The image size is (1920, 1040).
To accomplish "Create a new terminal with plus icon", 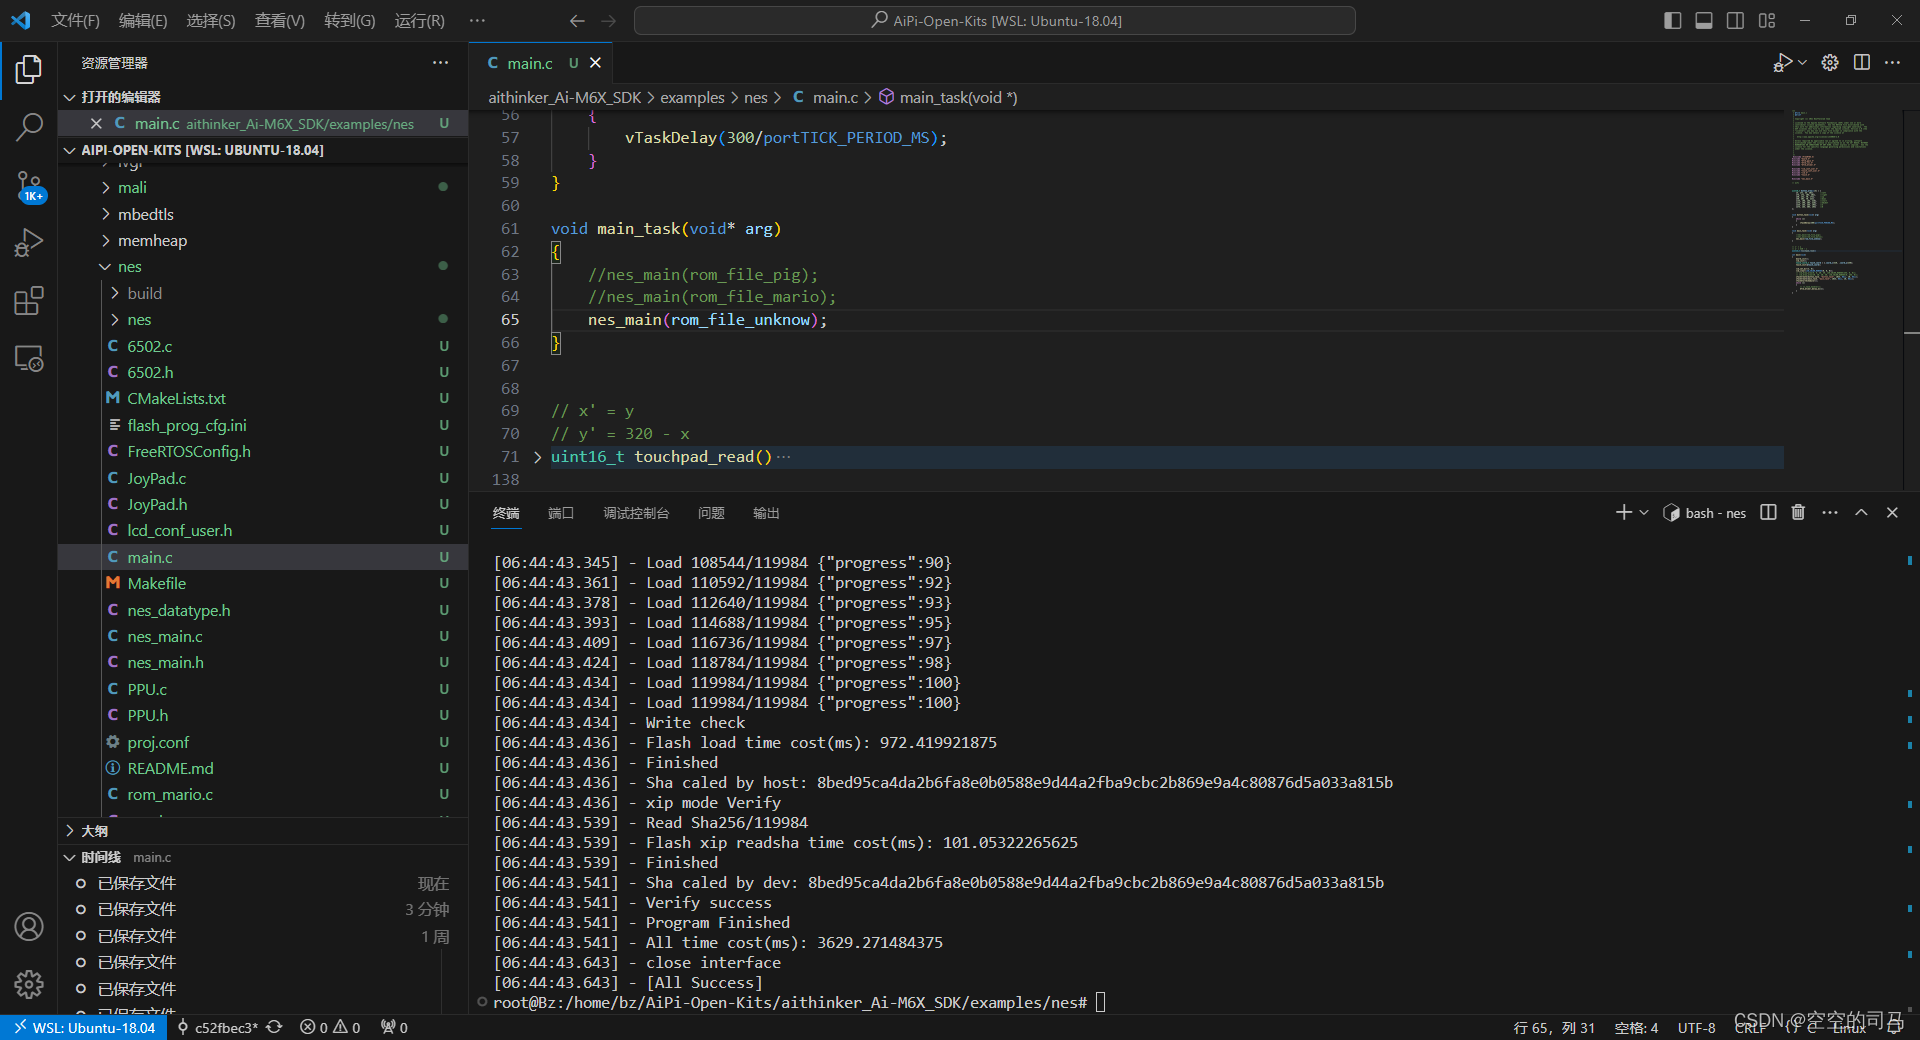I will tap(1624, 513).
